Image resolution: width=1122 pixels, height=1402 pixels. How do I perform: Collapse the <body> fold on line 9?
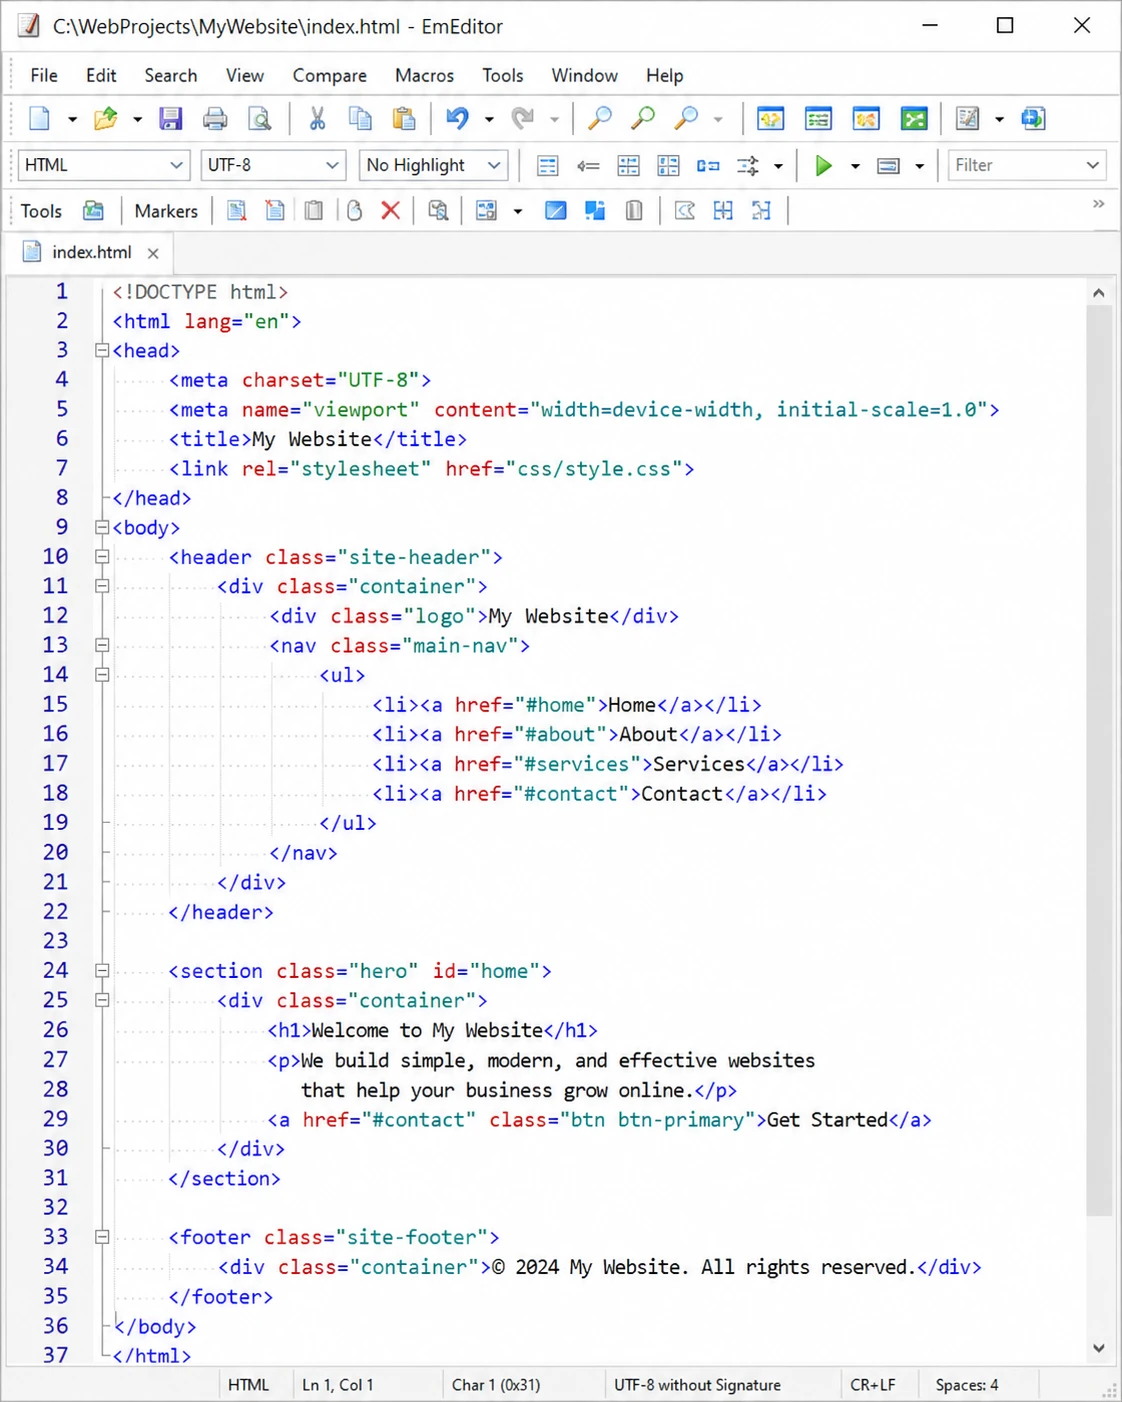point(102,527)
